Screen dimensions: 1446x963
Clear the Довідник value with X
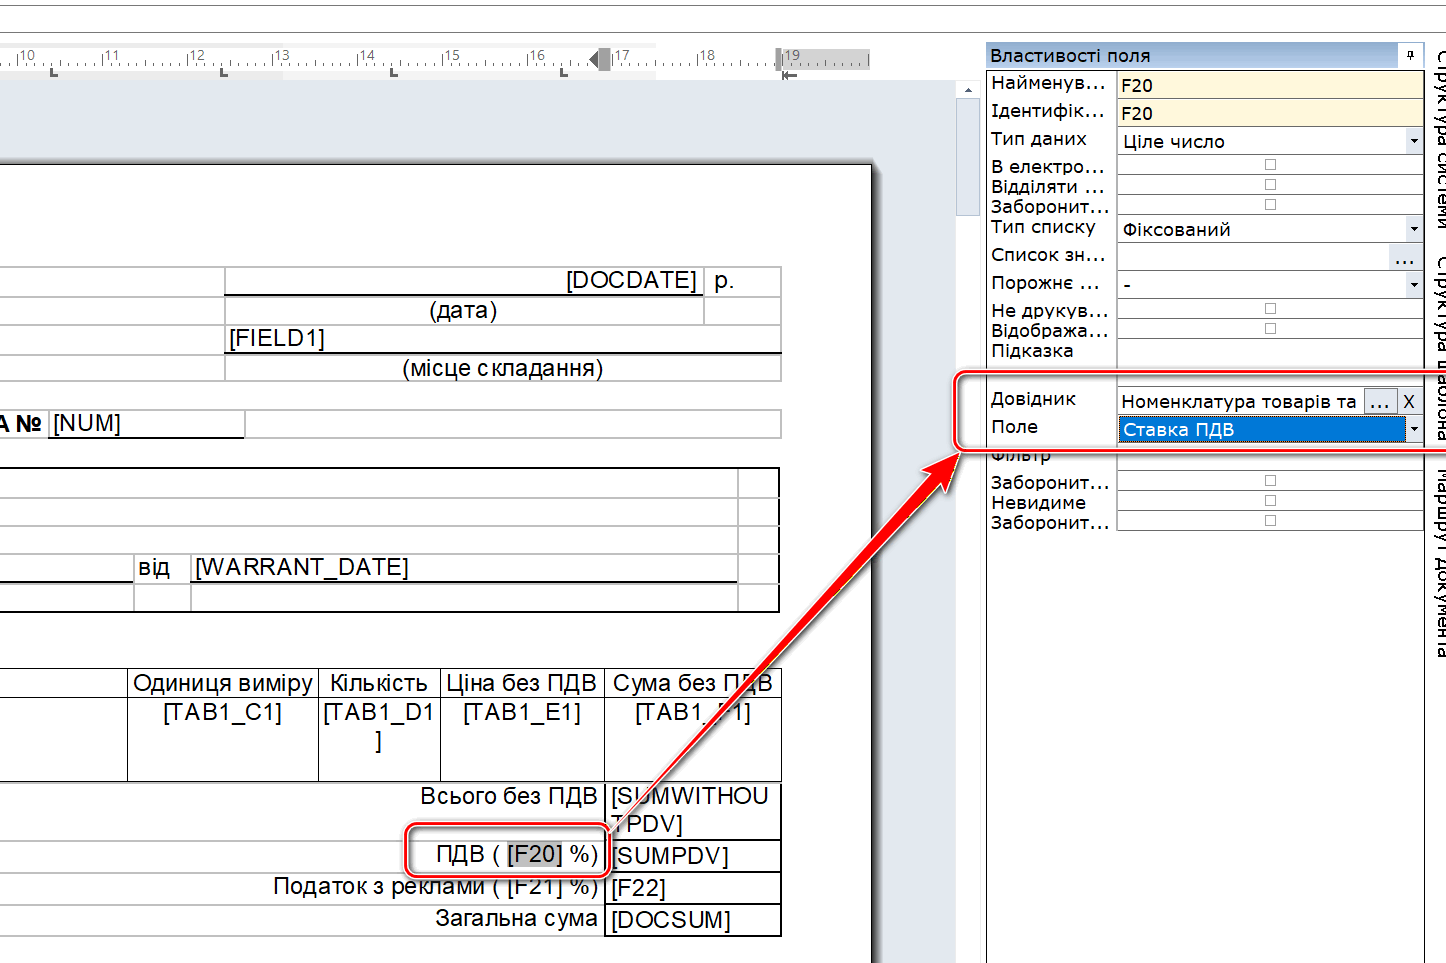pos(1408,402)
